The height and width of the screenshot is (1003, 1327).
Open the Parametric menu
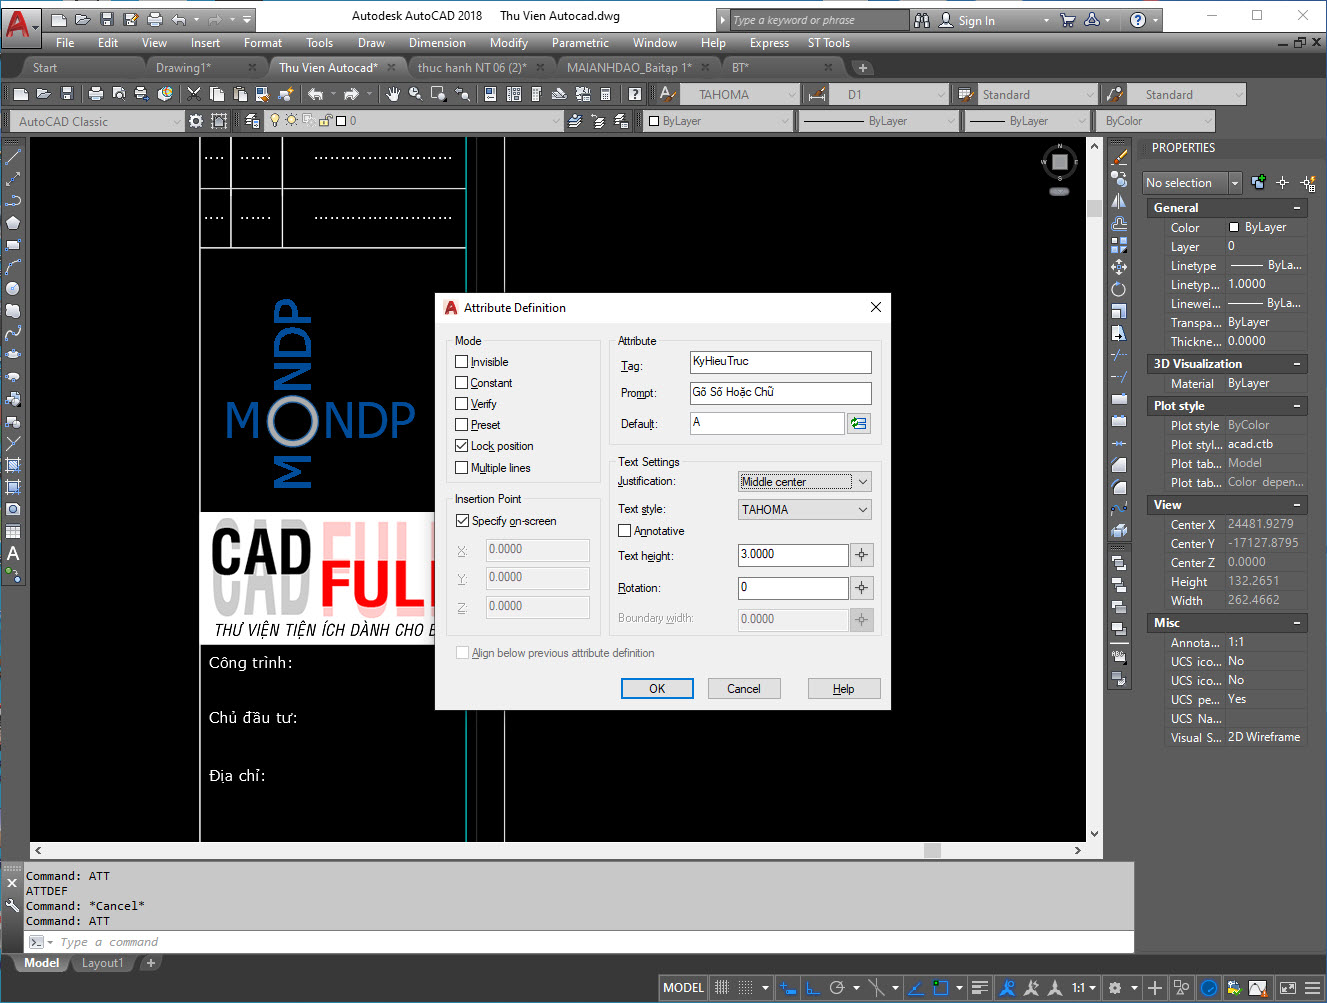coord(580,43)
